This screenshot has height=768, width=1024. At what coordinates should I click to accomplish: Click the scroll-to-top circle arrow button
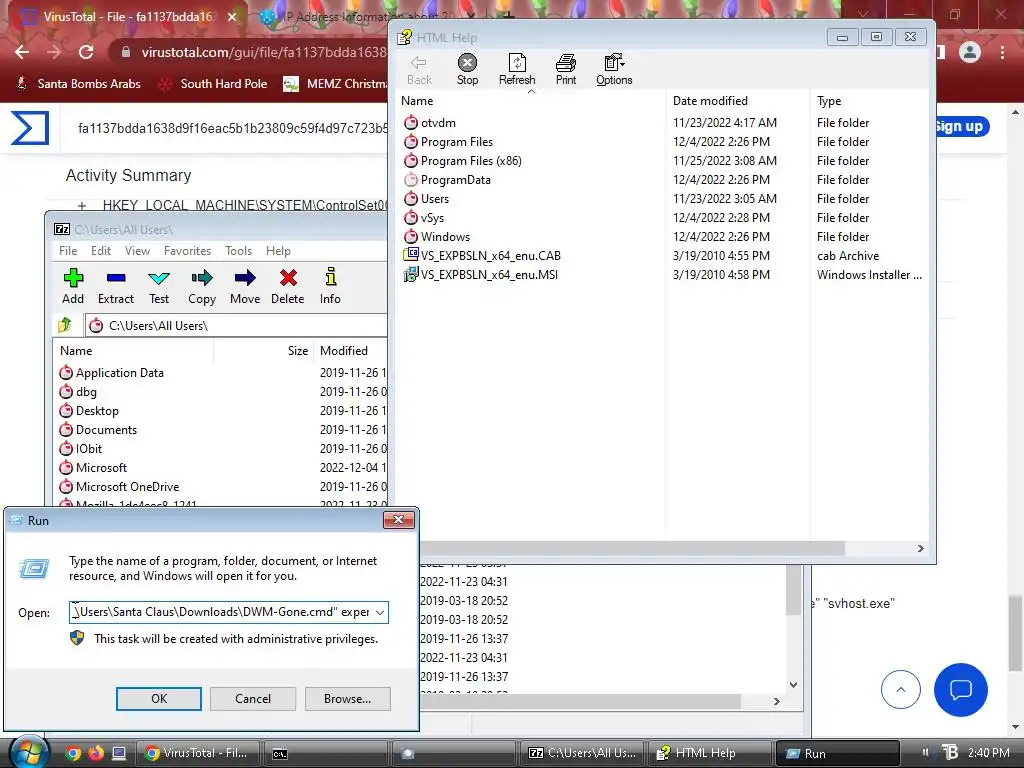pos(901,690)
